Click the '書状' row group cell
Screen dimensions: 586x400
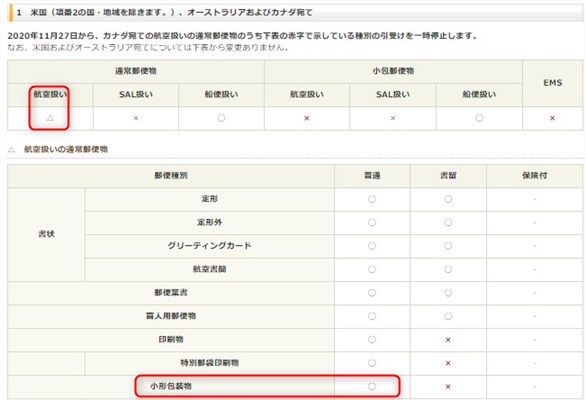pos(46,234)
